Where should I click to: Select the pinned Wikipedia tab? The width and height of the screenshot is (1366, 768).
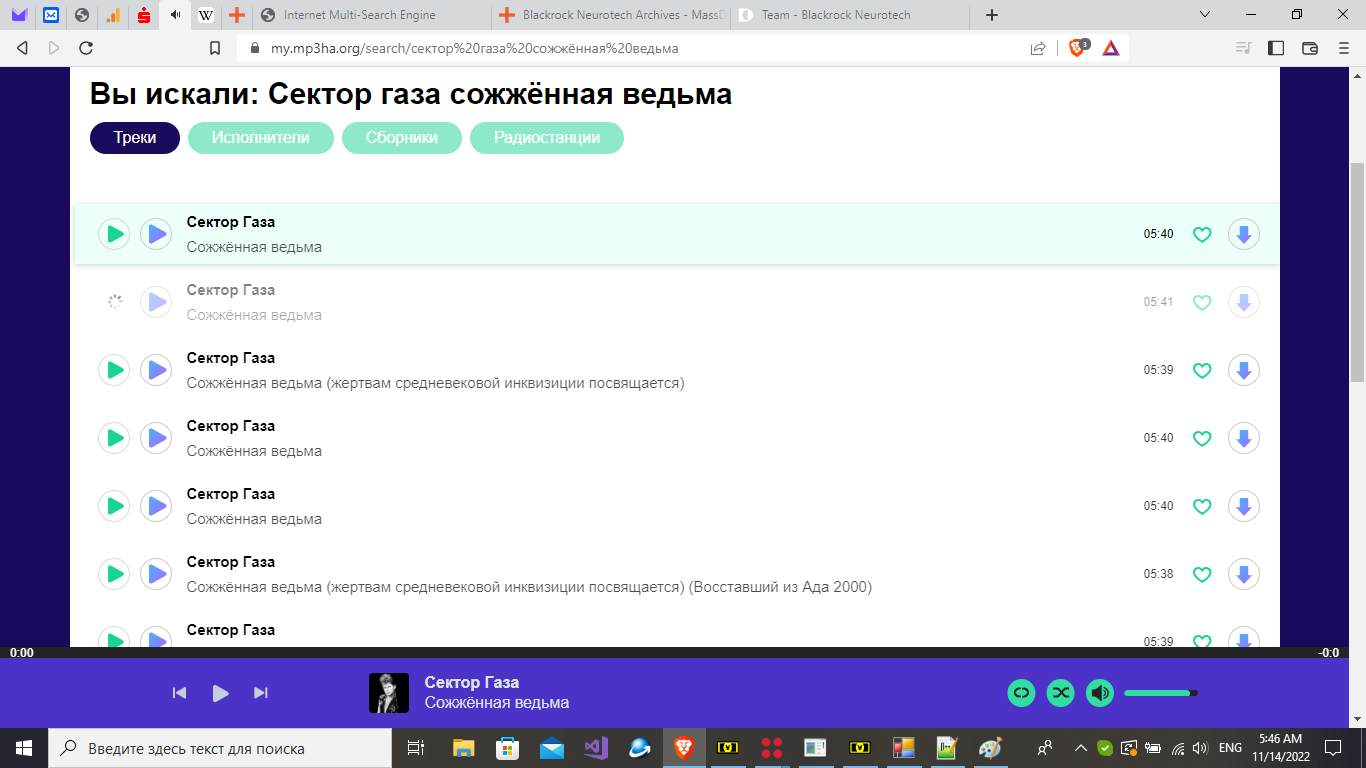pyautogui.click(x=206, y=15)
